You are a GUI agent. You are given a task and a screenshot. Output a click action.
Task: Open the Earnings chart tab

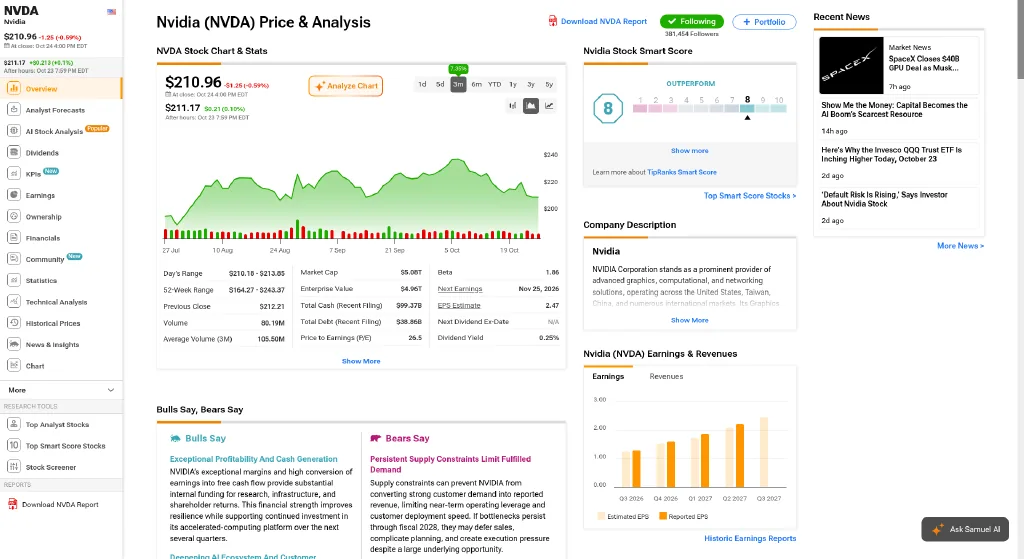[x=608, y=376]
